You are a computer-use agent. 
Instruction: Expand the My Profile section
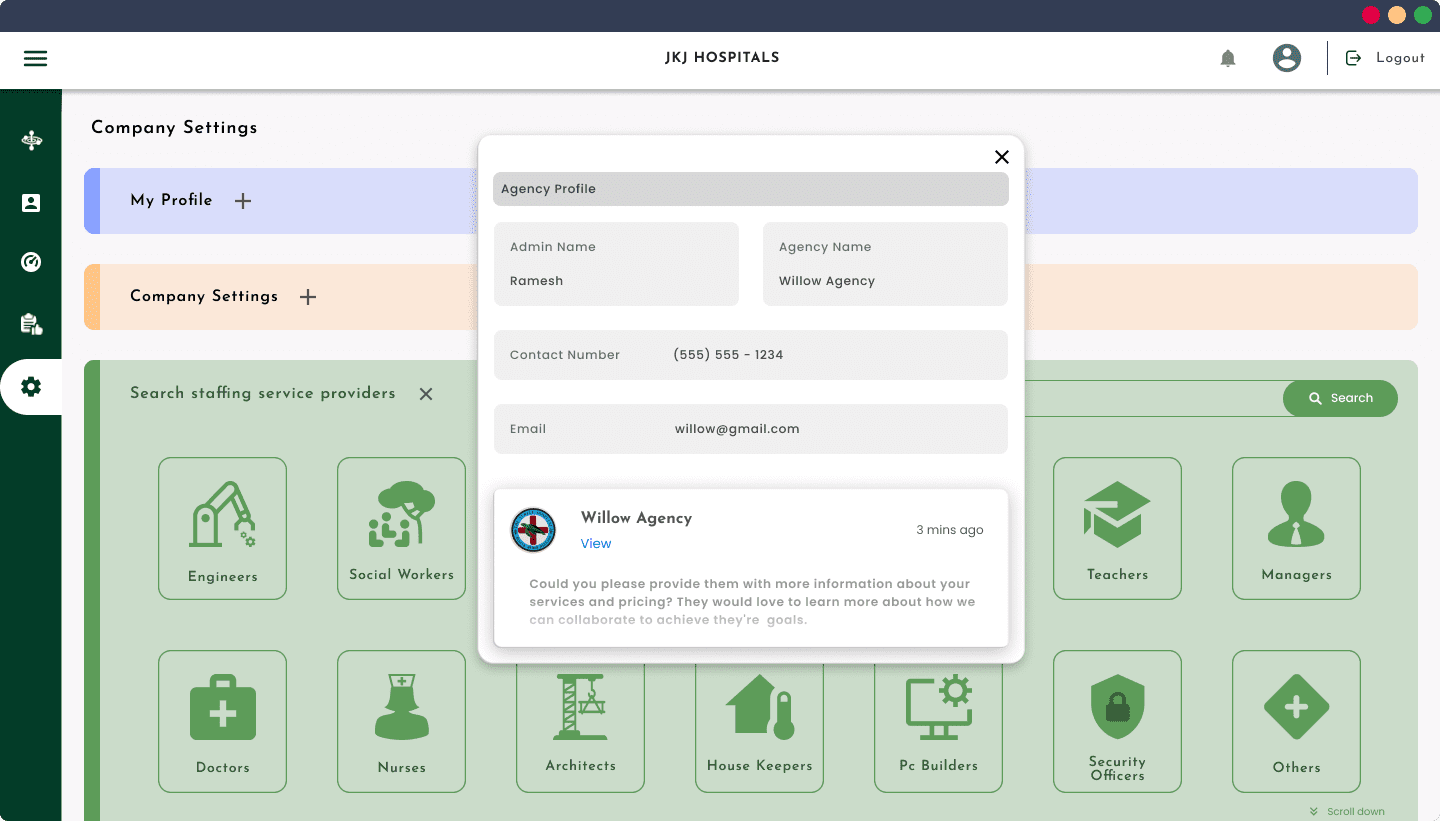(243, 201)
